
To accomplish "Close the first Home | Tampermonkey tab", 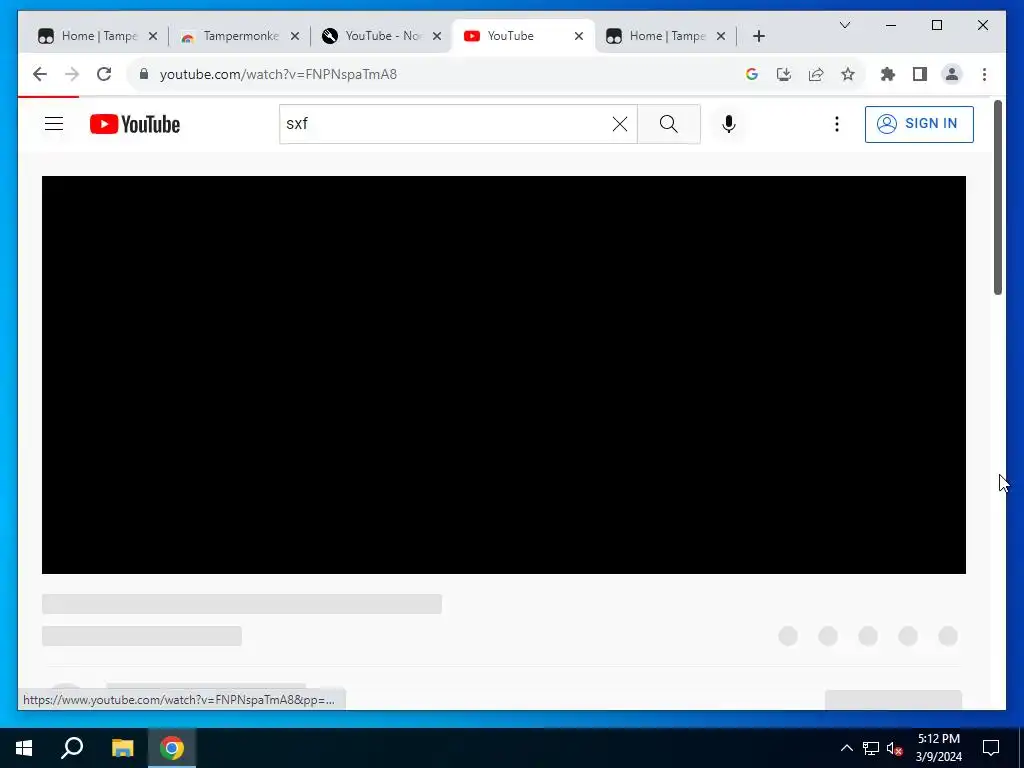I will click(x=153, y=37).
